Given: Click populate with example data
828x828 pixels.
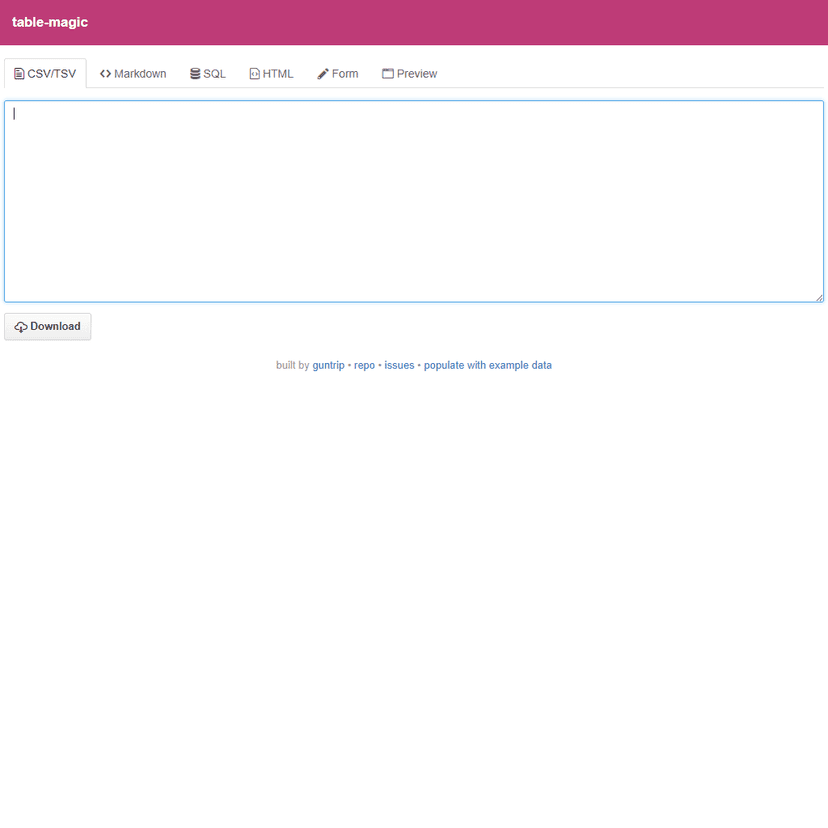Looking at the screenshot, I should point(487,366).
